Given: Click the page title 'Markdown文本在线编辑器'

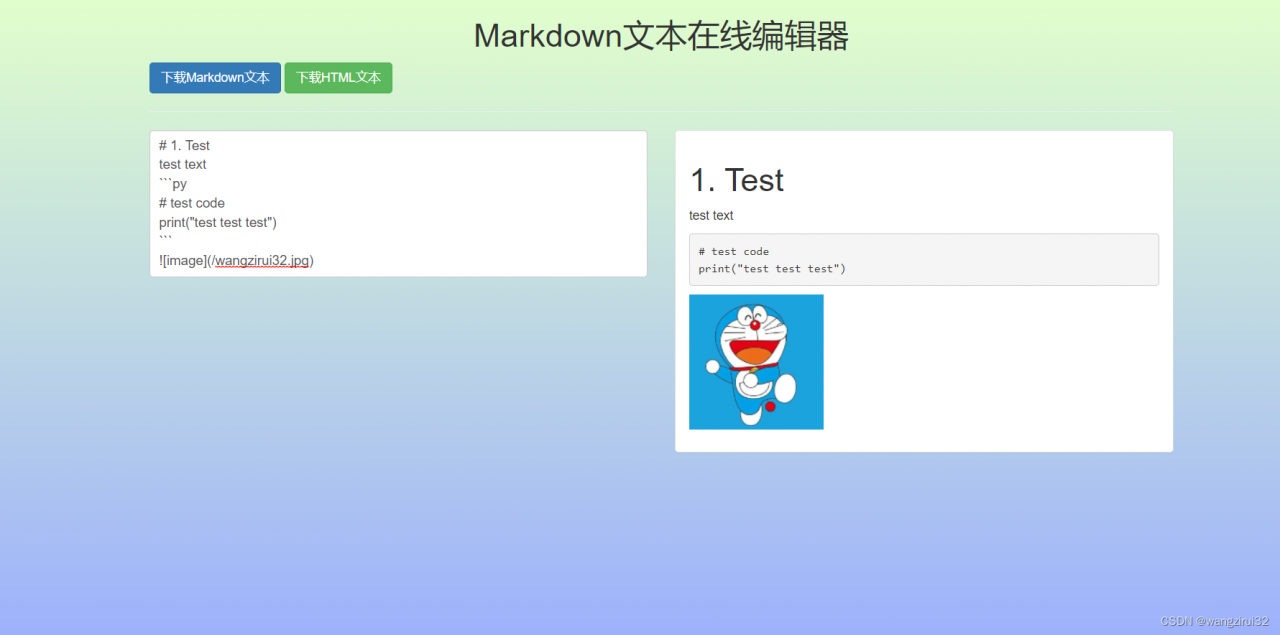Looking at the screenshot, I should click(660, 36).
